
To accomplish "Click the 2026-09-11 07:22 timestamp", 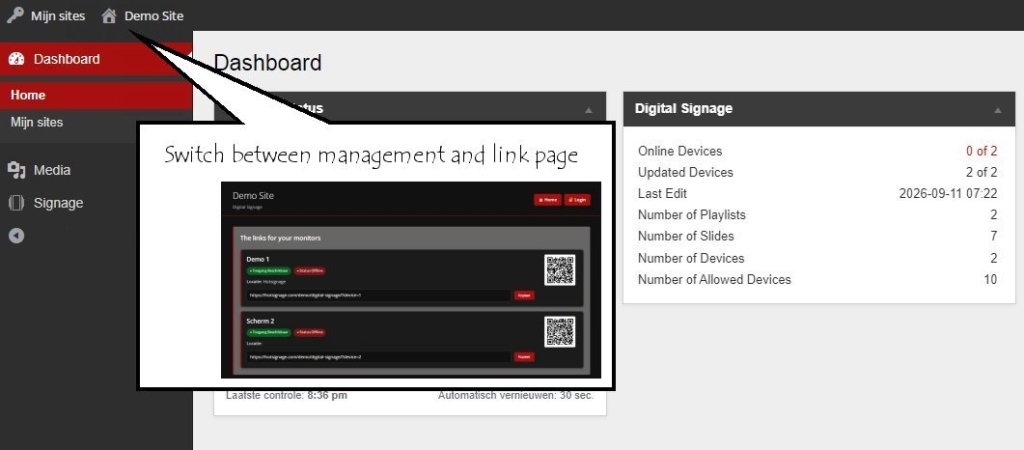I will click(x=948, y=193).
